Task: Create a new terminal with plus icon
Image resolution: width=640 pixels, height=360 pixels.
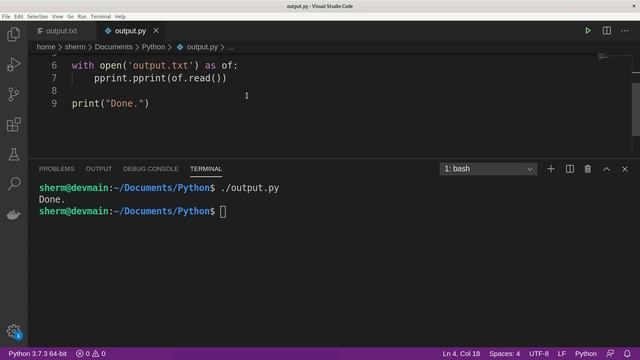Action: click(551, 169)
